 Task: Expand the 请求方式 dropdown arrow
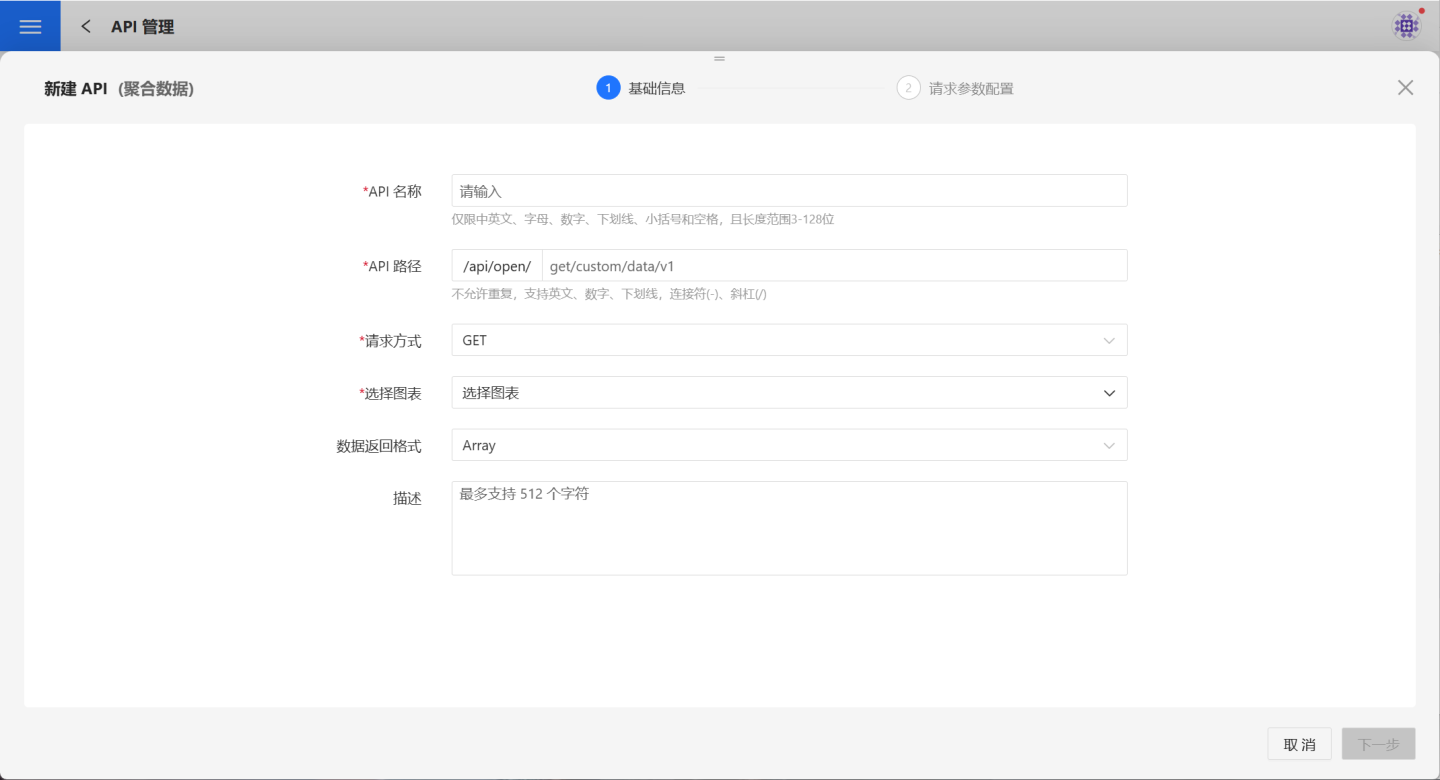(x=1108, y=341)
